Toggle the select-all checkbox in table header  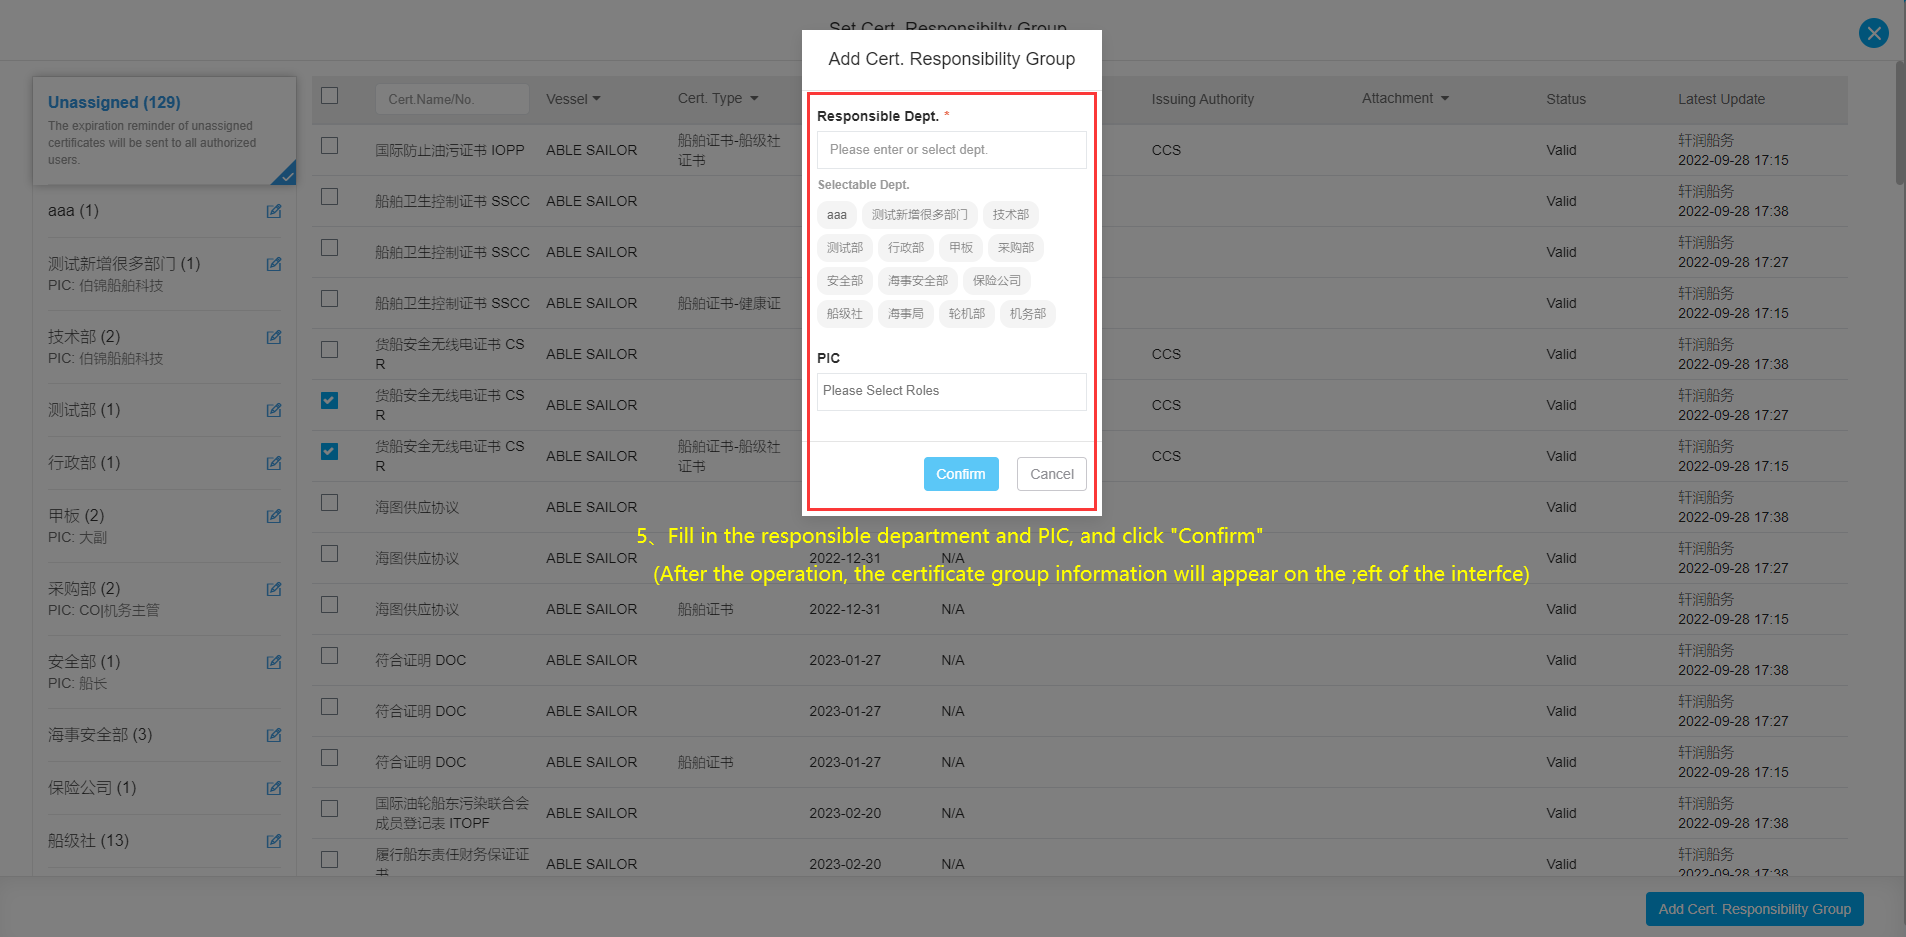pyautogui.click(x=329, y=96)
